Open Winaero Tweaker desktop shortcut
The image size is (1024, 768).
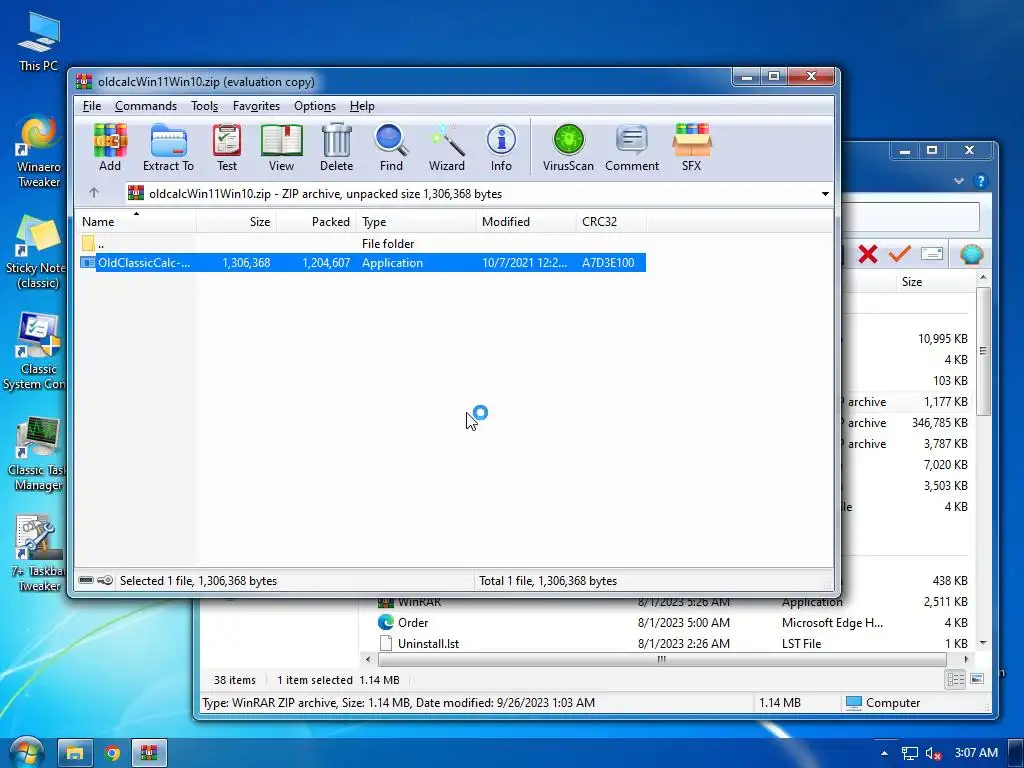[x=39, y=152]
